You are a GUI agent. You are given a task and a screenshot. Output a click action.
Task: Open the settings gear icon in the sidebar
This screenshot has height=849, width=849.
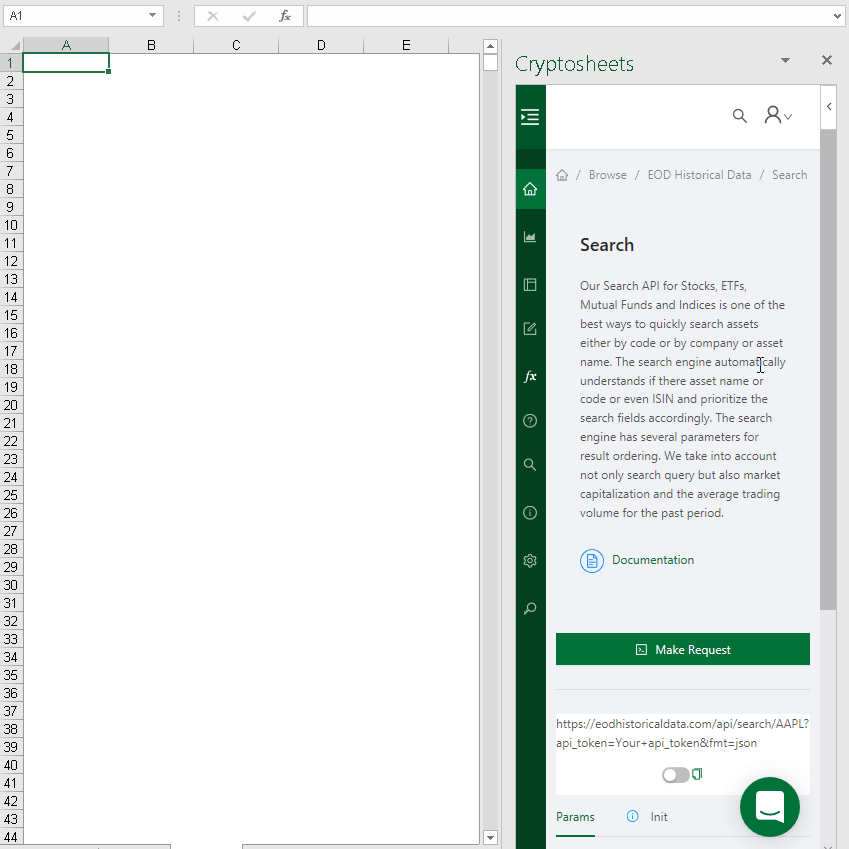click(530, 560)
